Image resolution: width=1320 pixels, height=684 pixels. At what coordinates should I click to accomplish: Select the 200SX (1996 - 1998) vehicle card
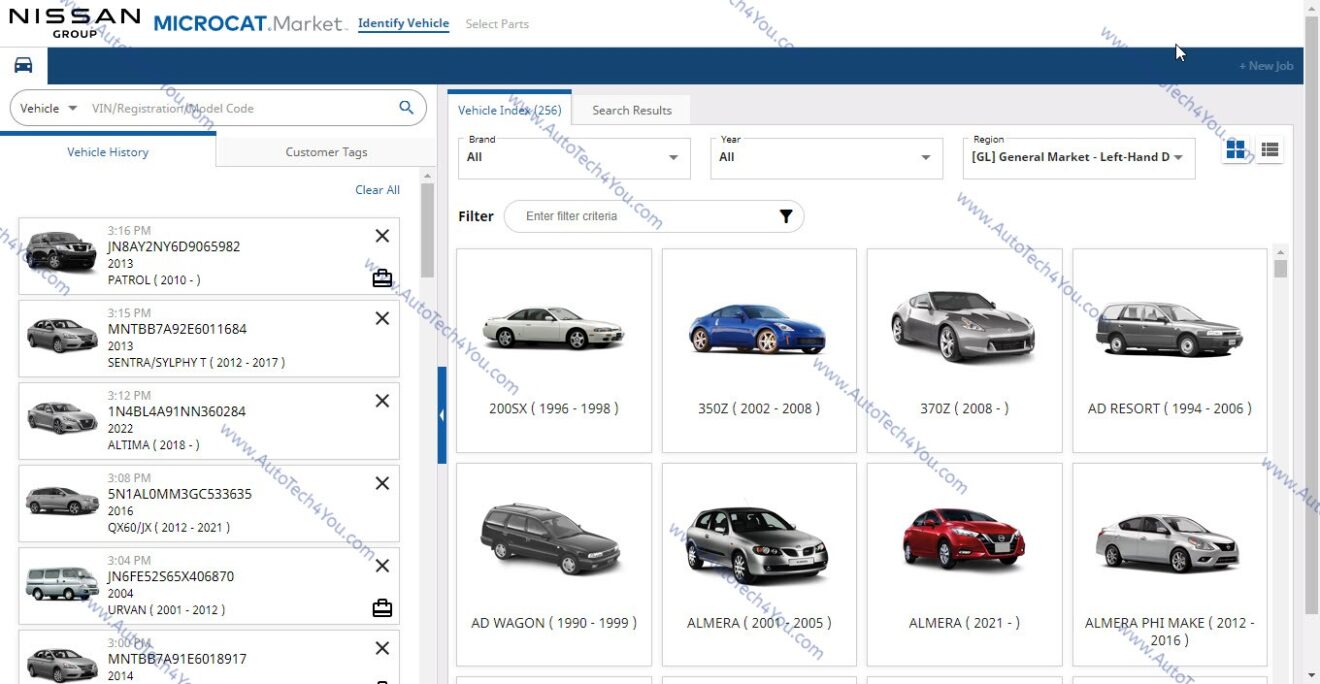click(x=554, y=351)
